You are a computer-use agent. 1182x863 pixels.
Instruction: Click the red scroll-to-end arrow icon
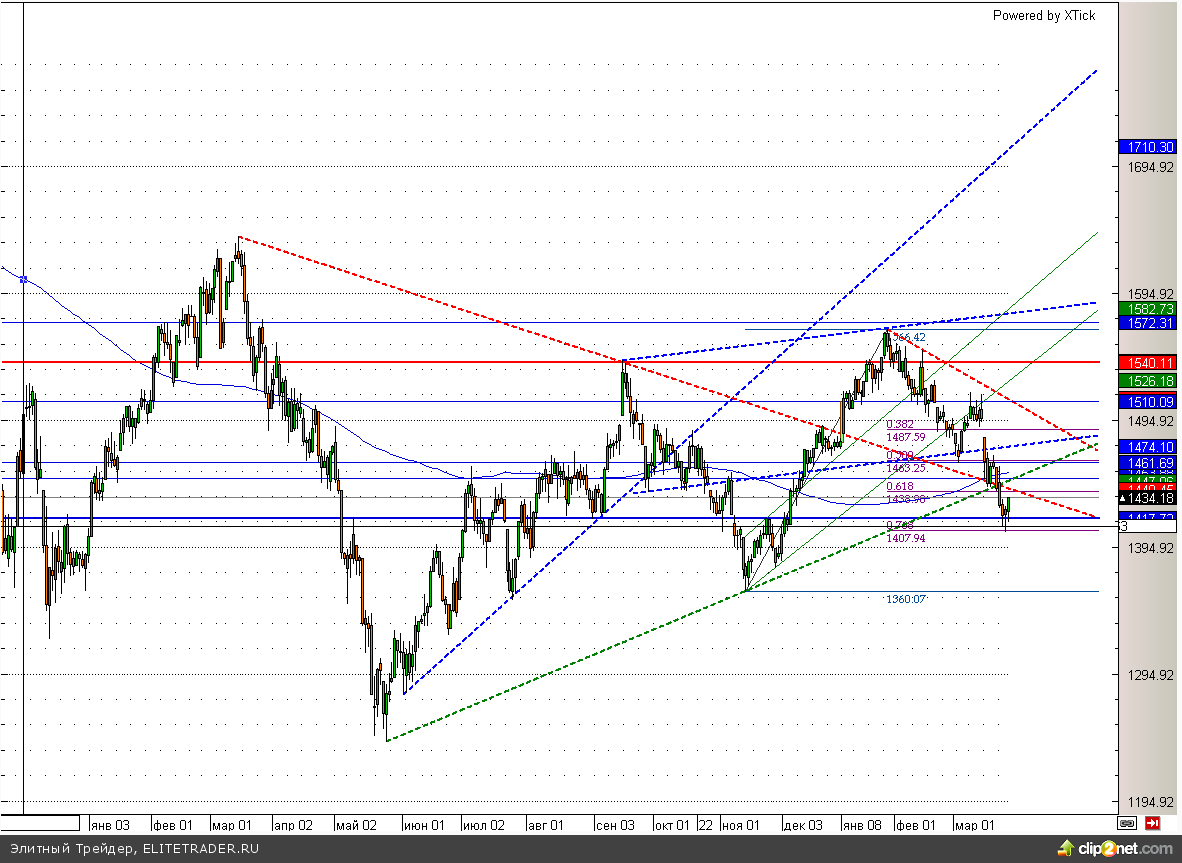tap(1152, 823)
